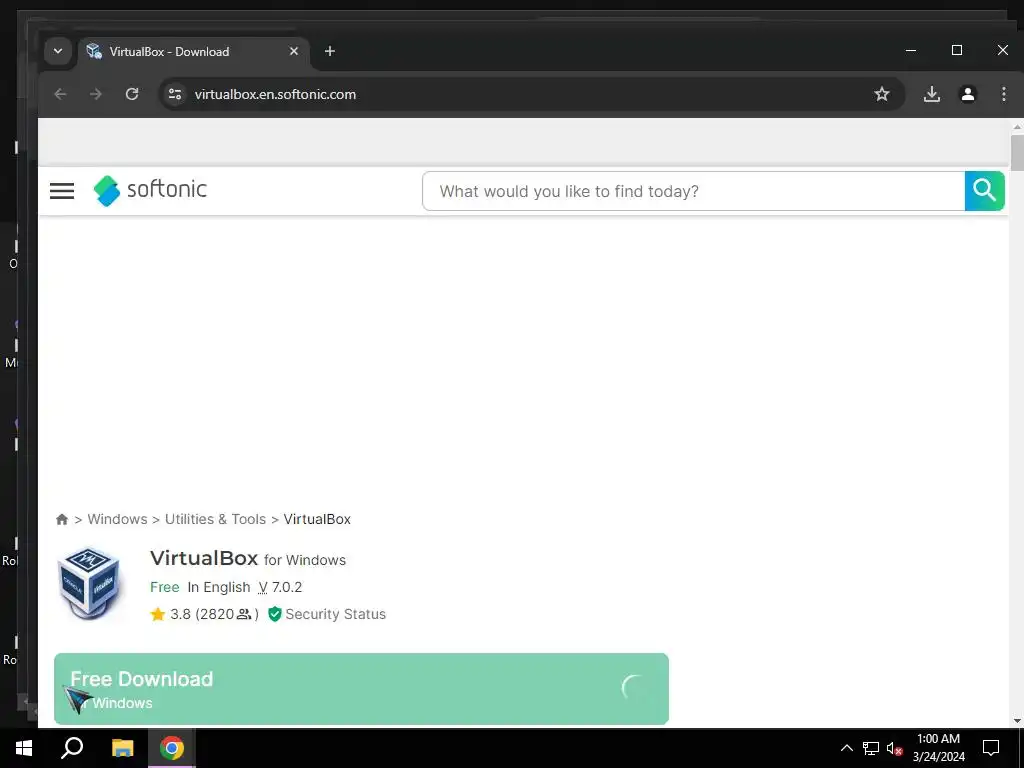Open the Security Status link
This screenshot has width=1024, height=768.
[x=336, y=614]
